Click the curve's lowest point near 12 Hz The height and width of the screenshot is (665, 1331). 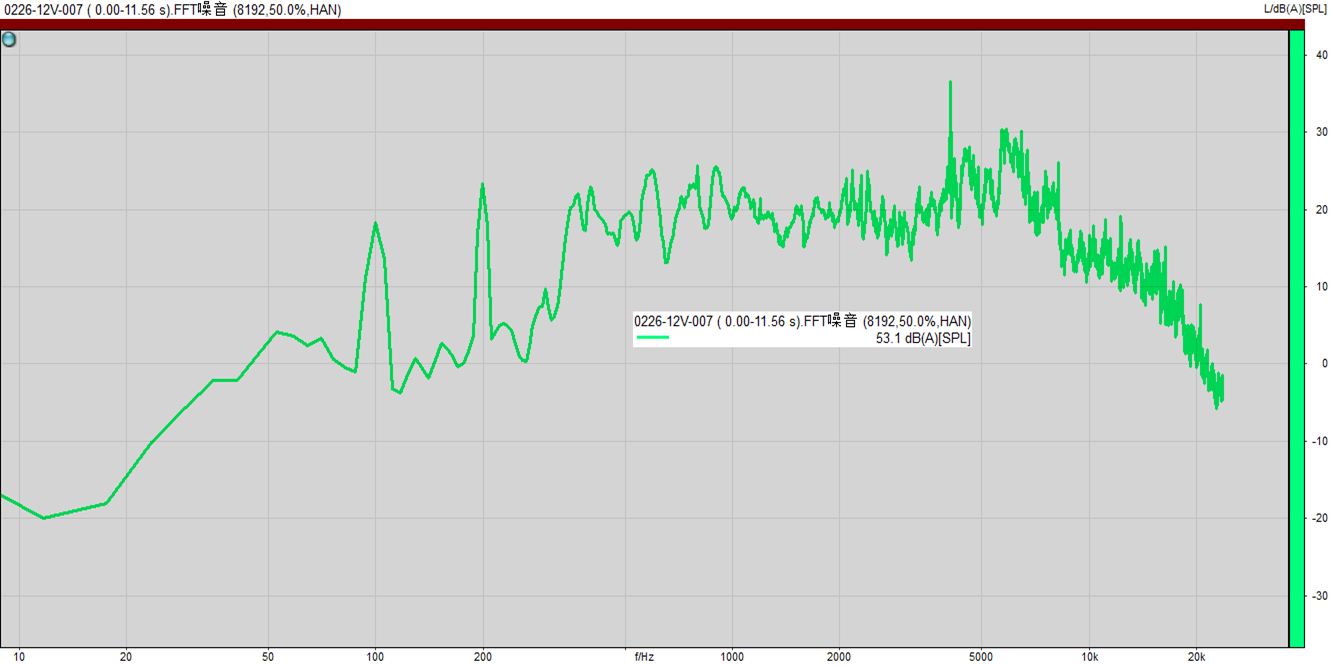click(44, 517)
